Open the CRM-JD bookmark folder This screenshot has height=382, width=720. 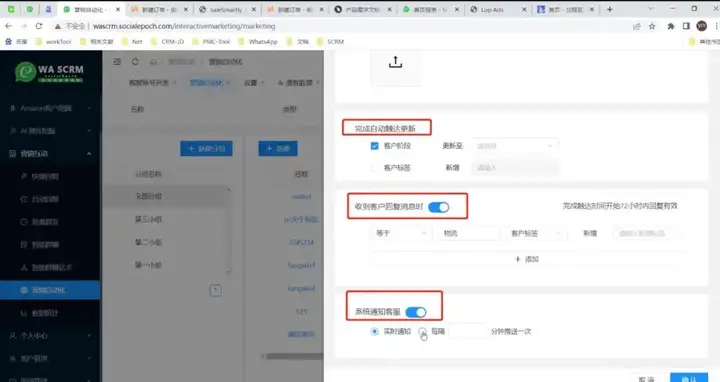click(168, 41)
